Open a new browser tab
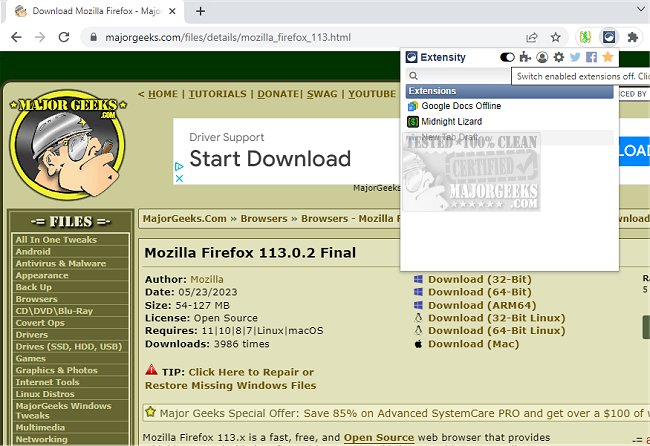This screenshot has height=446, width=650. coord(200,11)
